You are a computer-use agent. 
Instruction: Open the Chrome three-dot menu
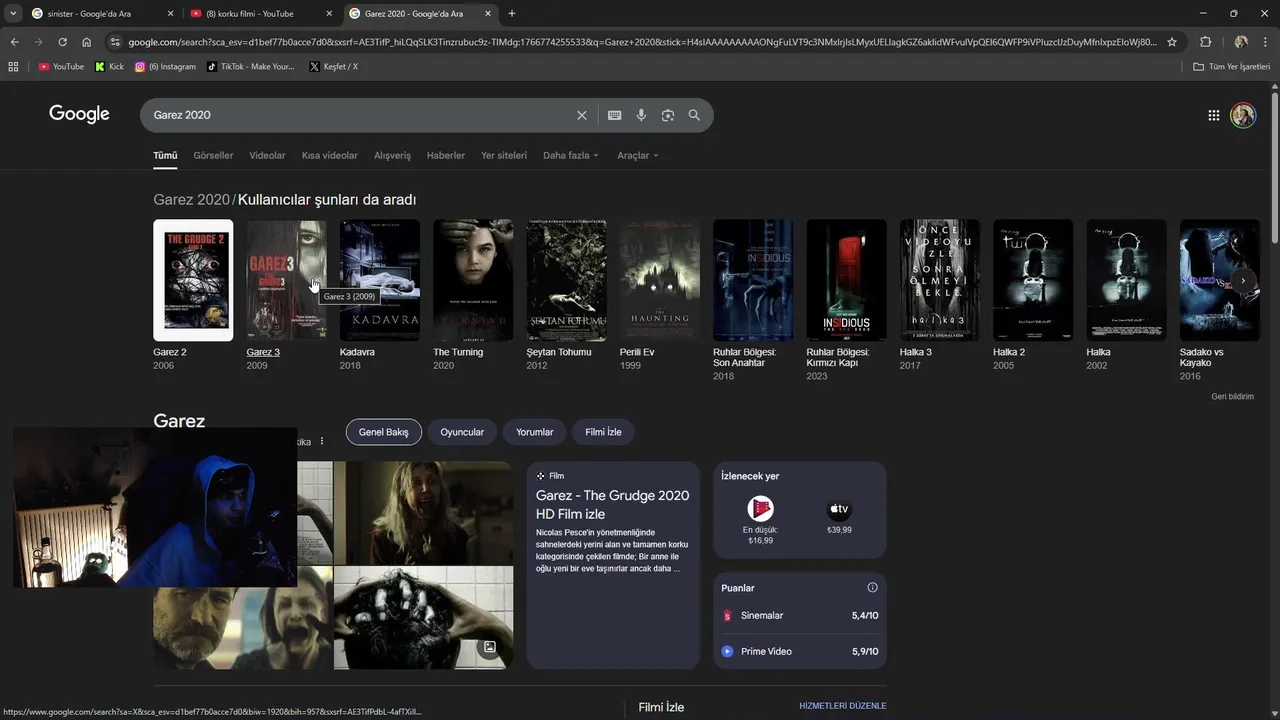(1264, 42)
